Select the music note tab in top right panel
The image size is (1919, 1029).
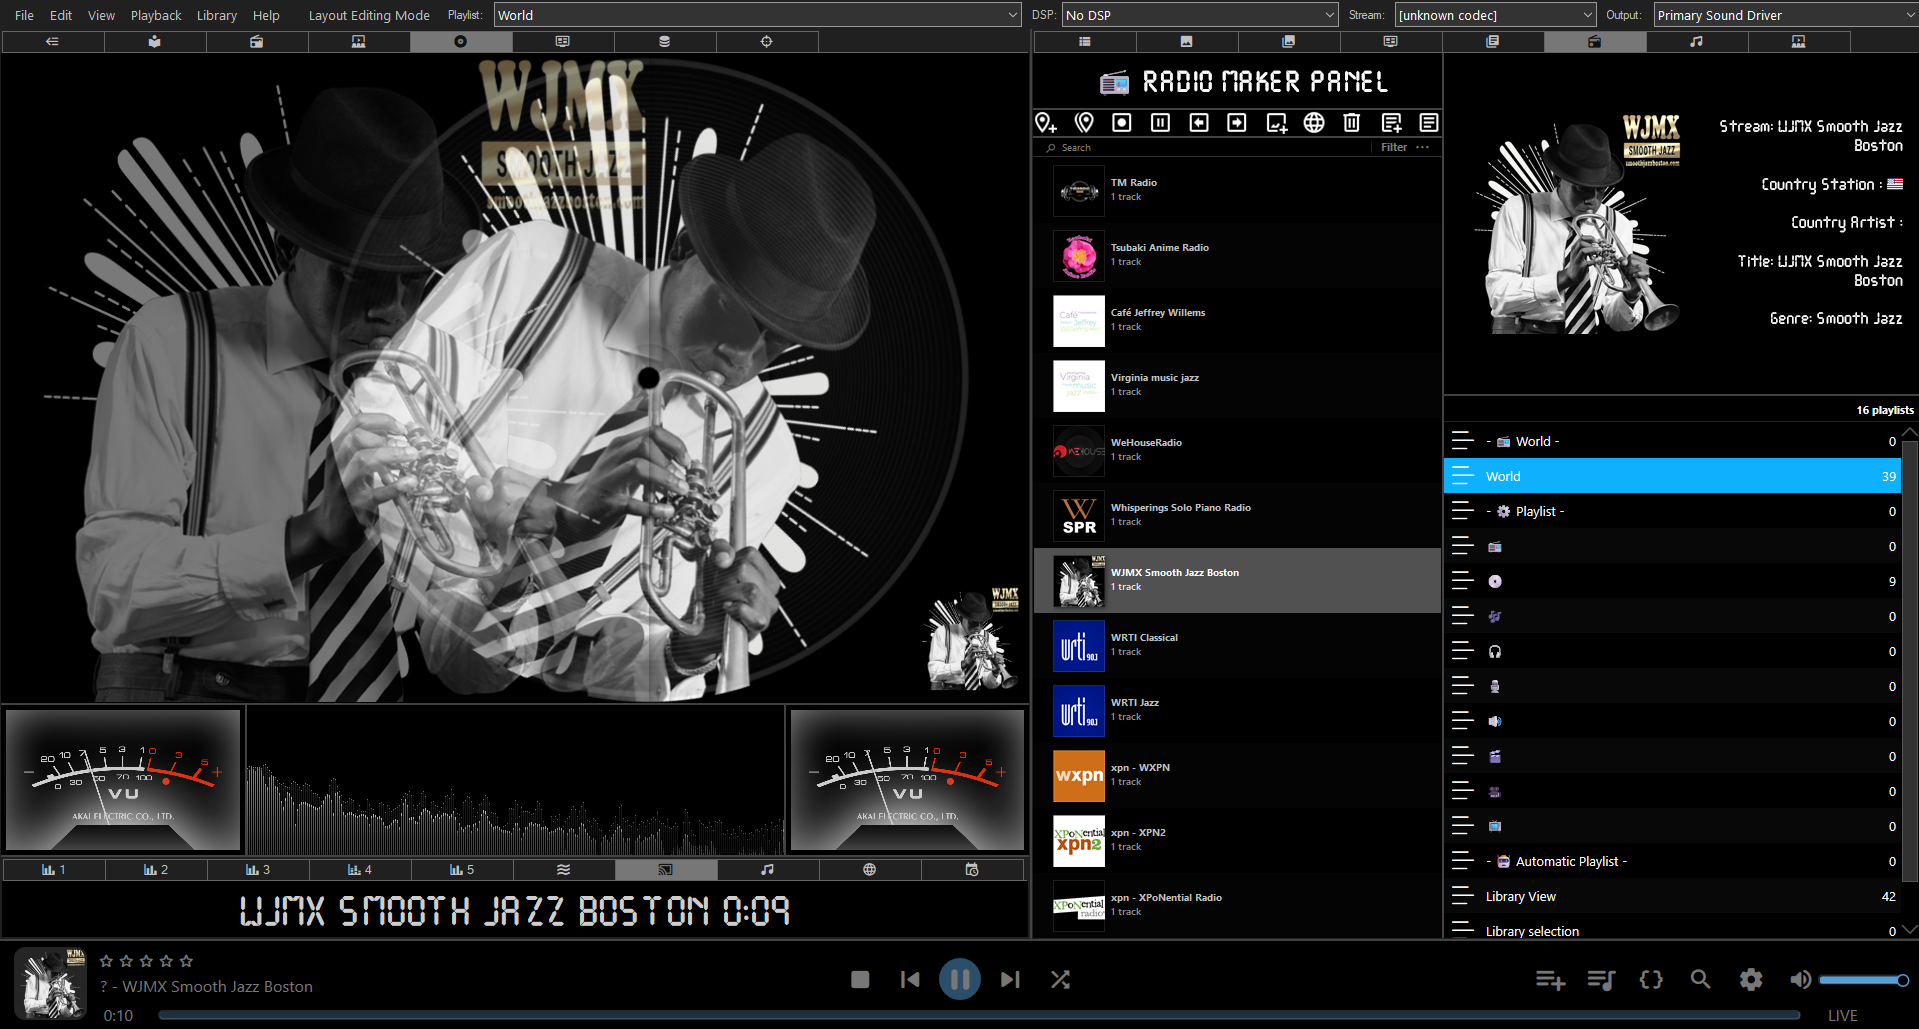point(1696,42)
